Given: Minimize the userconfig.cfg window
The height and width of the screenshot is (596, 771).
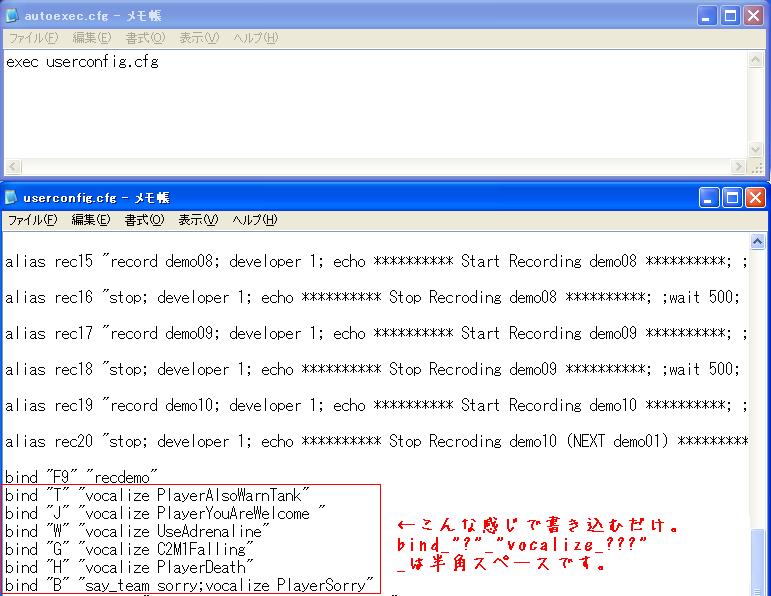Looking at the screenshot, I should 709,198.
